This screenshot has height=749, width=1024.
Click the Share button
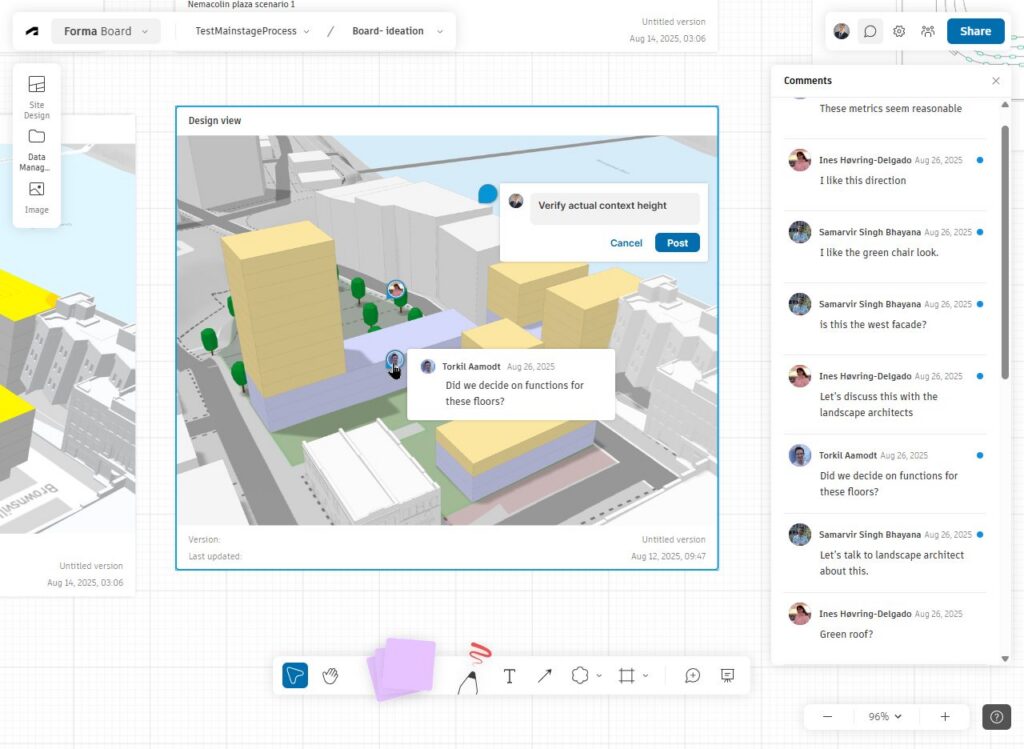975,31
